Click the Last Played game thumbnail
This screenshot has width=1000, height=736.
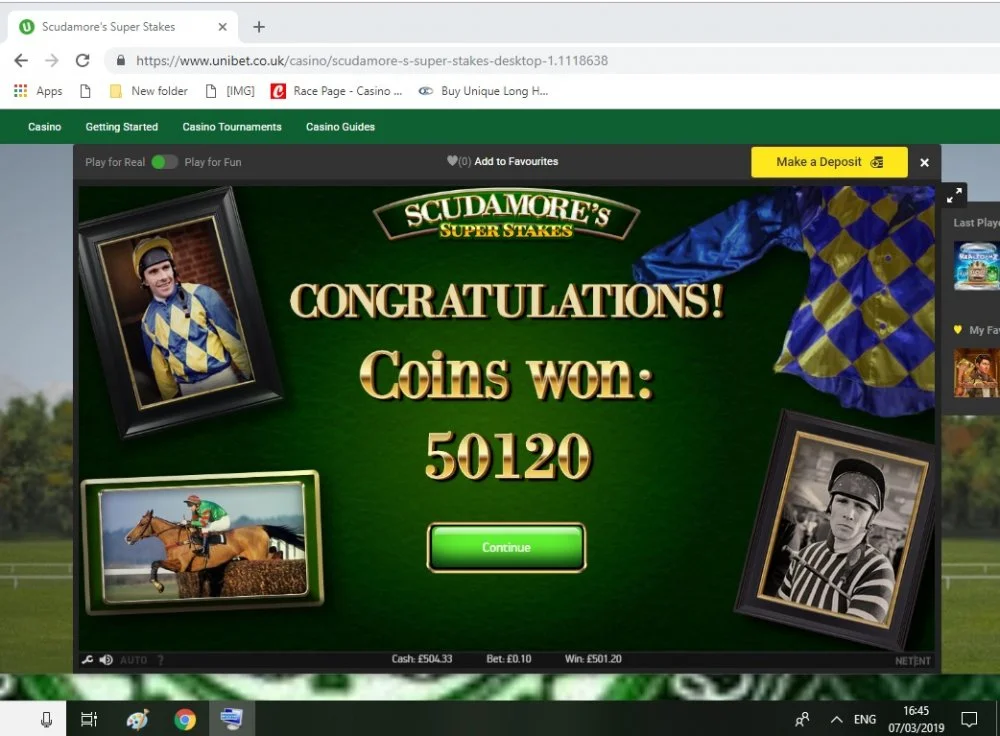(x=976, y=266)
